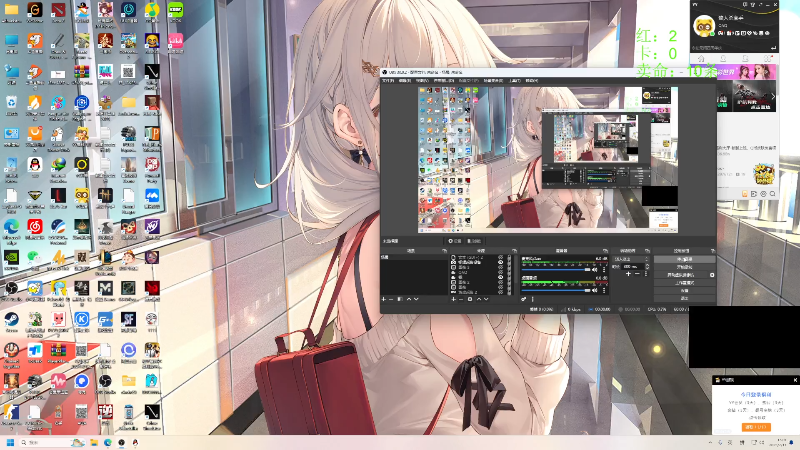Open NVIDIA desktop icon
The height and width of the screenshot is (450, 800).
(11, 259)
